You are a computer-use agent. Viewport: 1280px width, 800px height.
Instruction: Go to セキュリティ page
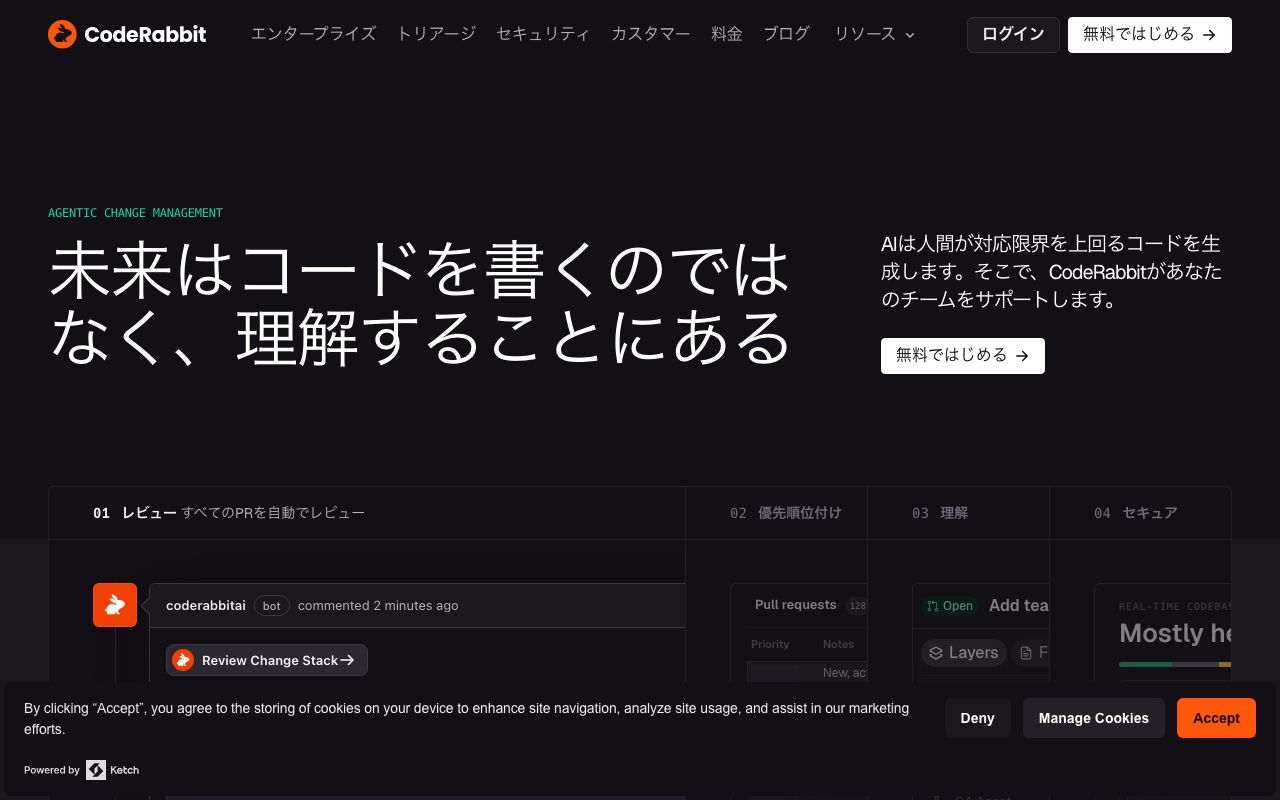tap(543, 34)
